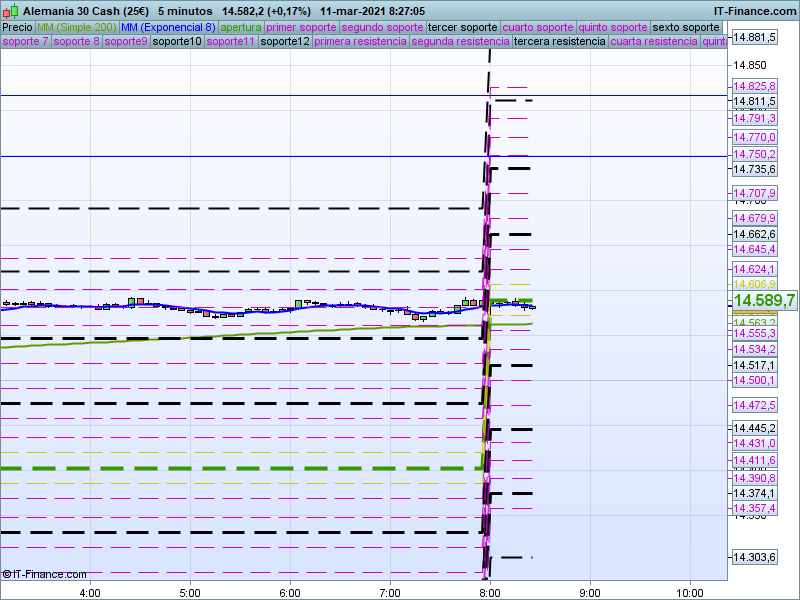
Task: Open the primer soporte indicator label
Action: point(301,27)
